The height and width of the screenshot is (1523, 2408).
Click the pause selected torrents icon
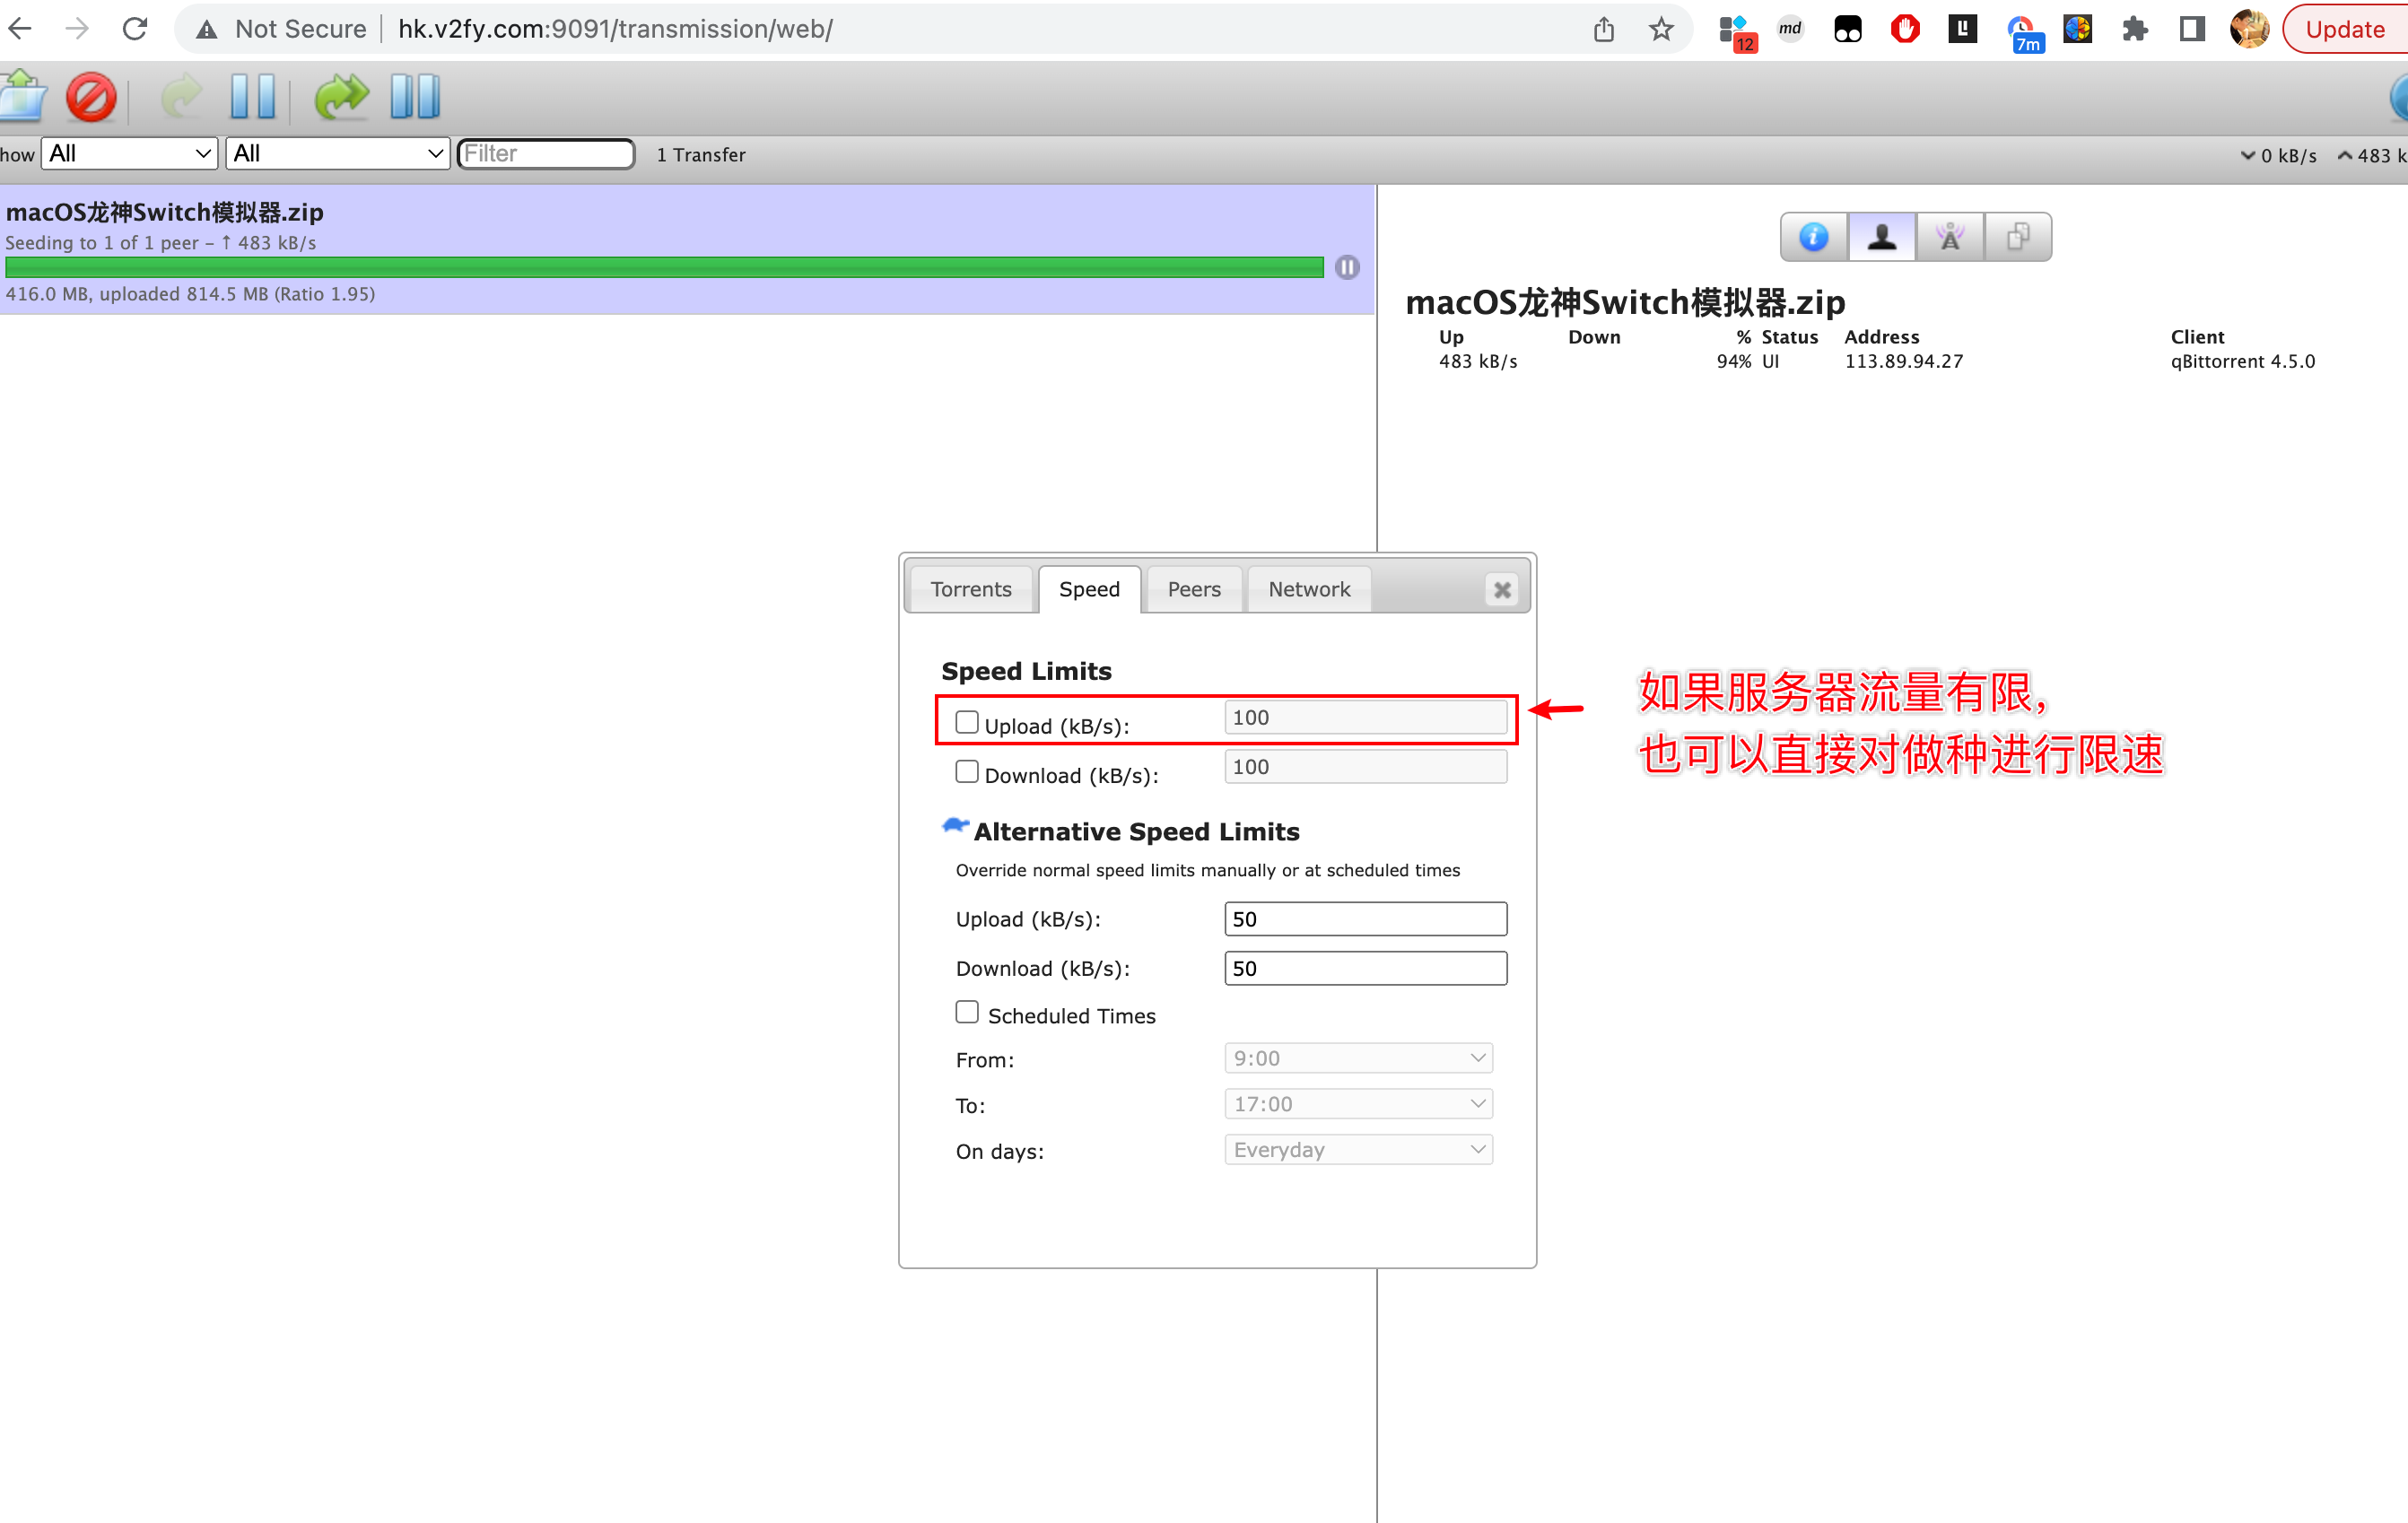(252, 97)
